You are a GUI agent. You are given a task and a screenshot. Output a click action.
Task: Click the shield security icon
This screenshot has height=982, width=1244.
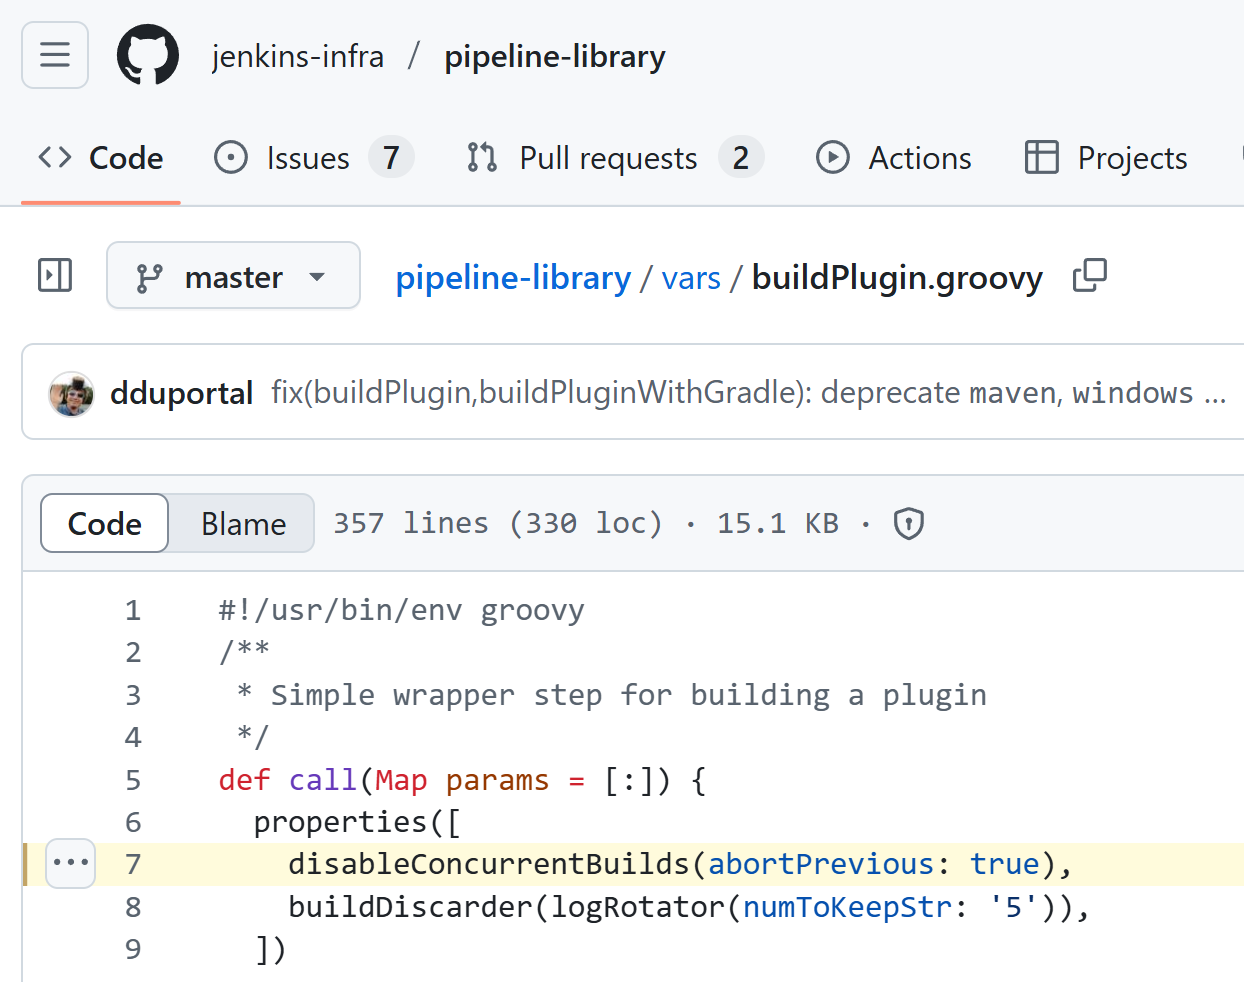(x=908, y=523)
